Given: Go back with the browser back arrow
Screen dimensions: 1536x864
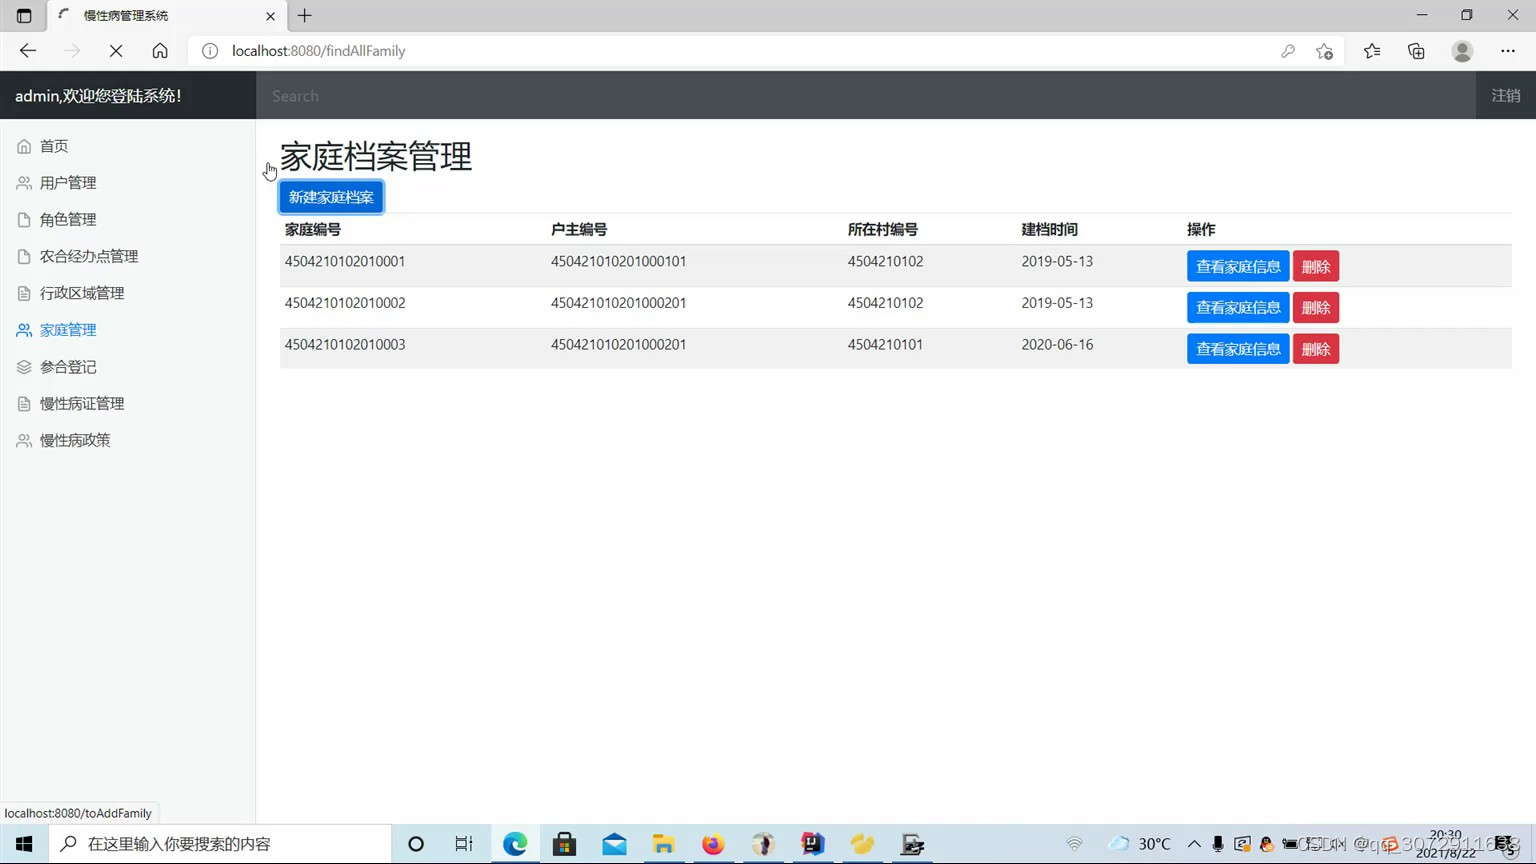Looking at the screenshot, I should 28,51.
